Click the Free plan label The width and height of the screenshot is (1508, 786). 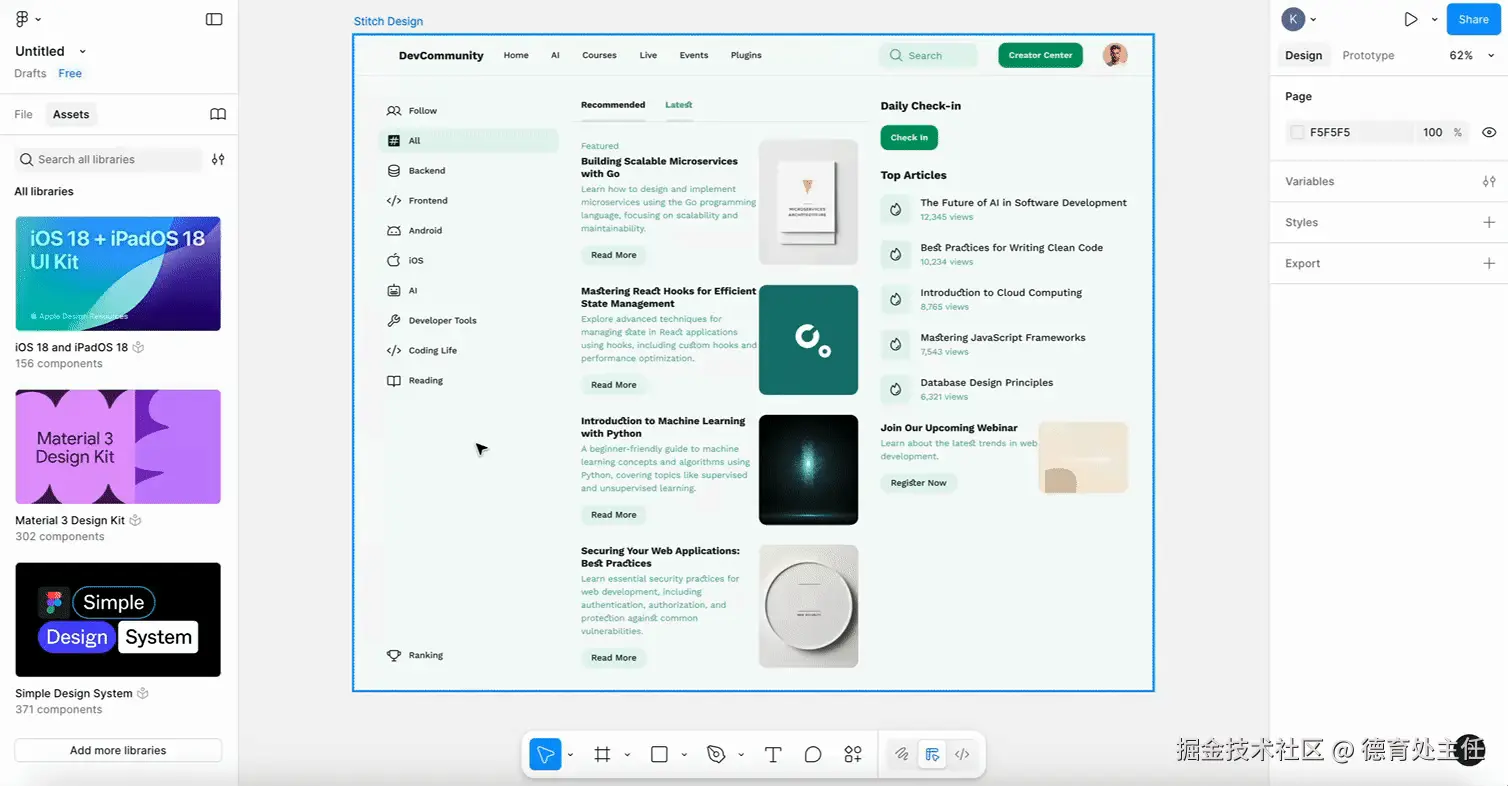(x=70, y=73)
